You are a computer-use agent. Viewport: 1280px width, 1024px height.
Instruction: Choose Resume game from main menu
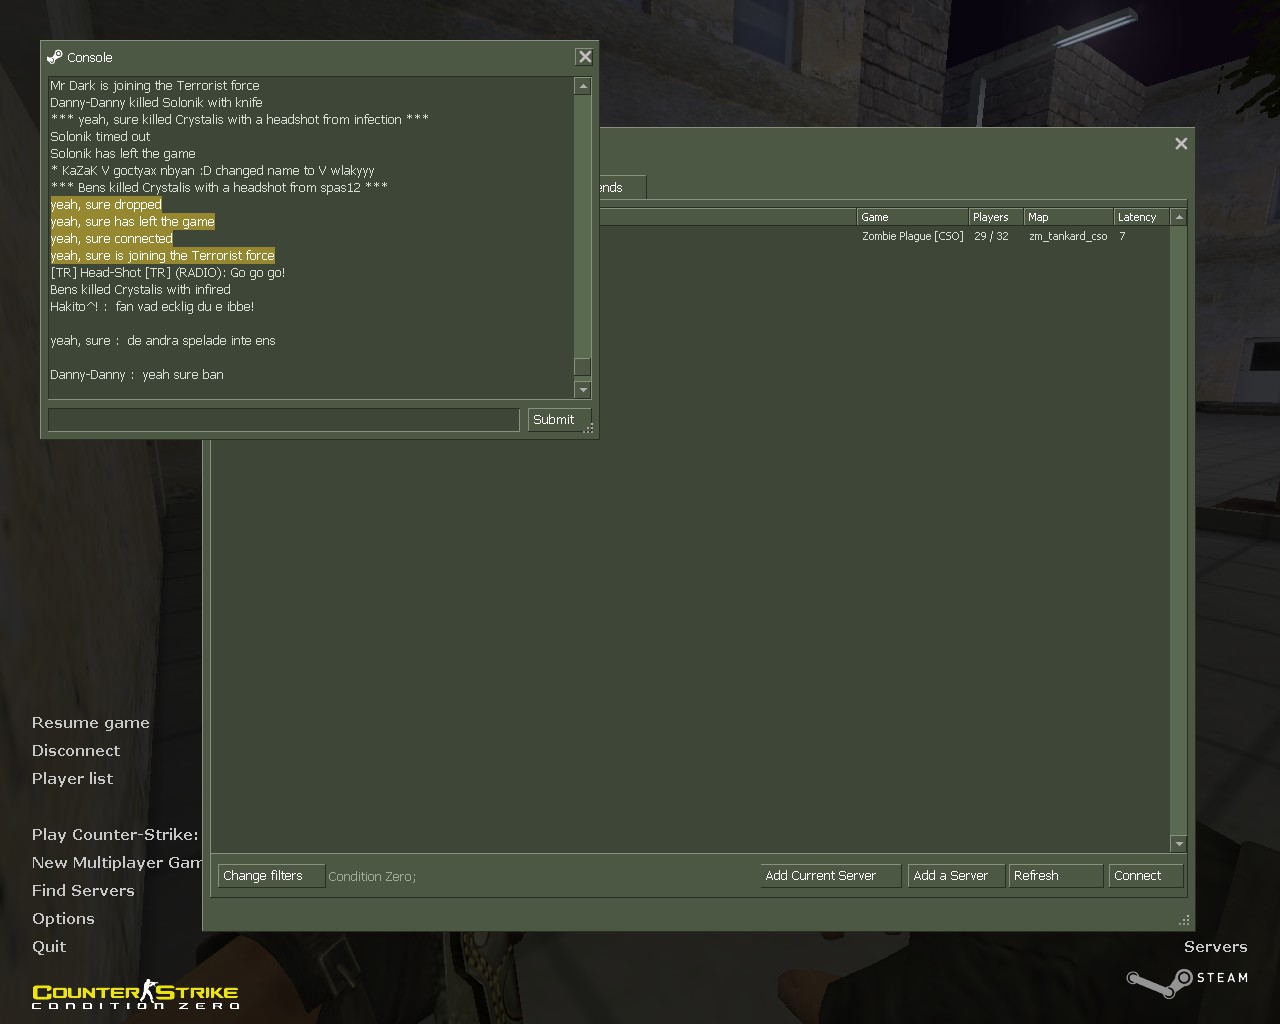pyautogui.click(x=90, y=723)
